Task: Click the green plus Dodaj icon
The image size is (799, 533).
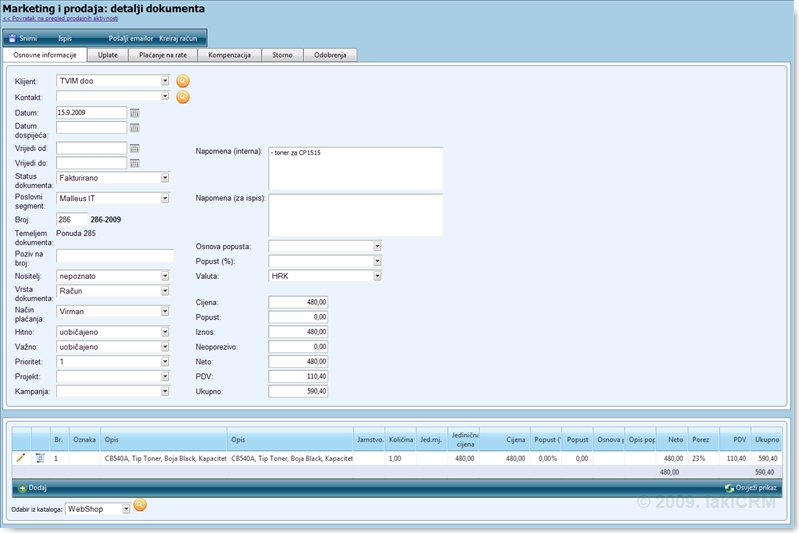Action: 22,488
